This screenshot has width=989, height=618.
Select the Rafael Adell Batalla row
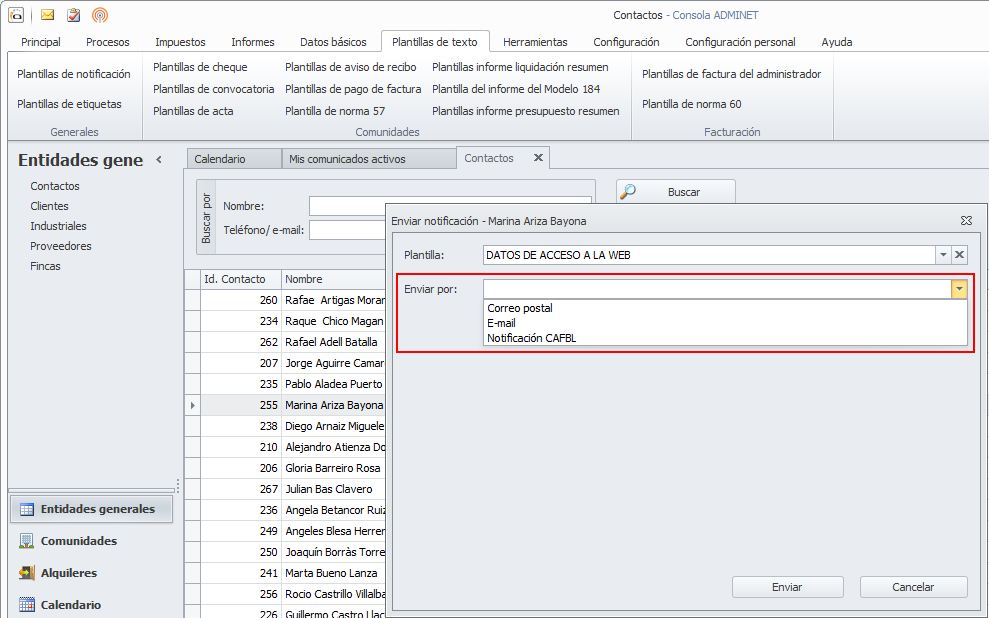285,342
